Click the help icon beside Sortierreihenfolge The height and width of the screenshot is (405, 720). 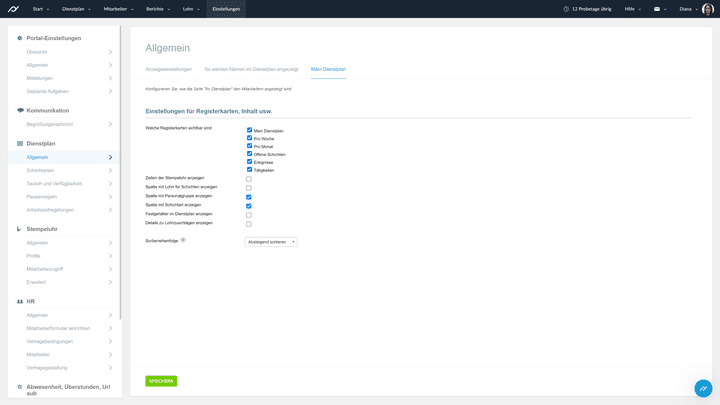(x=183, y=240)
